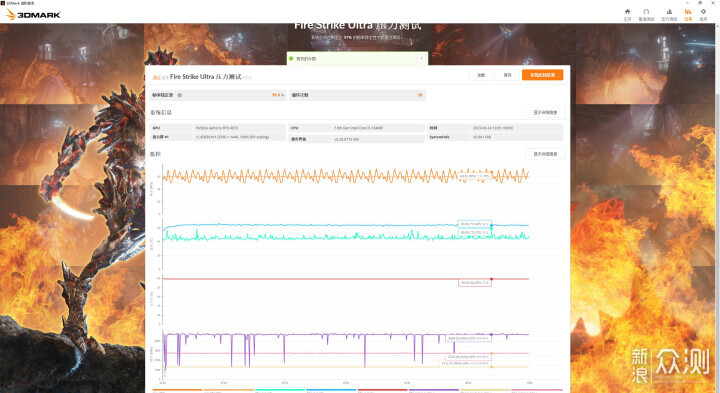This screenshot has height=393, width=720.
Task: Toggle the red GPU load legend bar
Action: coord(382,390)
